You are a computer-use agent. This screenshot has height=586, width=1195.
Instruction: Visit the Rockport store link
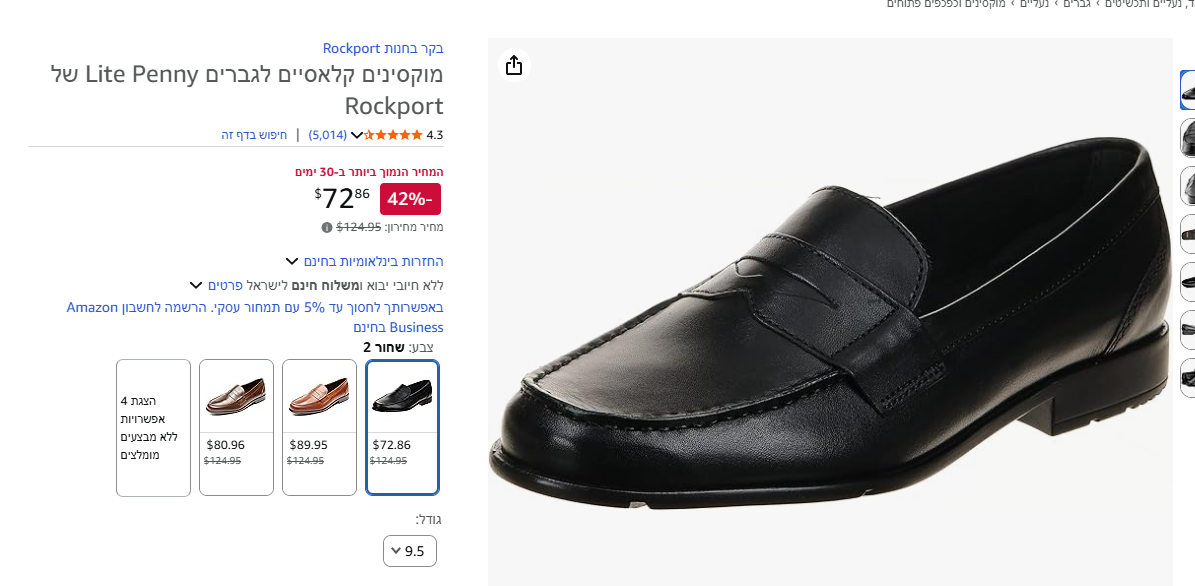click(x=383, y=48)
